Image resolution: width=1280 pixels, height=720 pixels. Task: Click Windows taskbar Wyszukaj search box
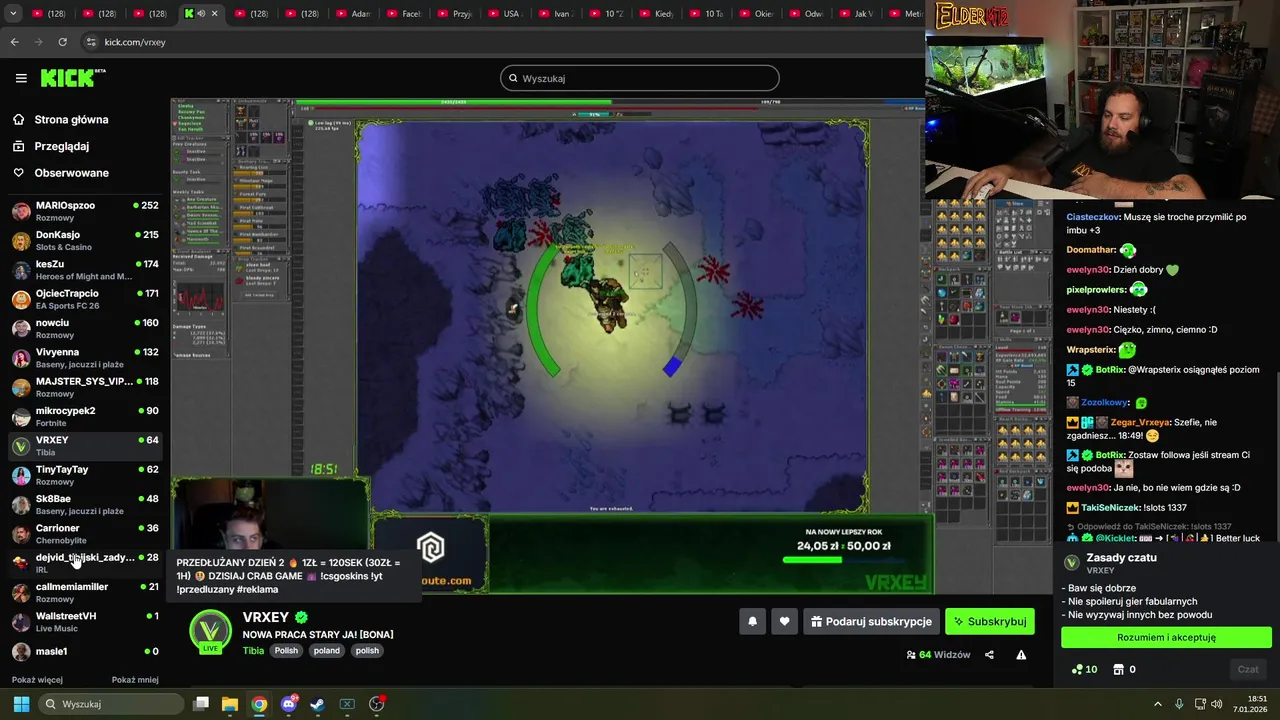tap(109, 704)
